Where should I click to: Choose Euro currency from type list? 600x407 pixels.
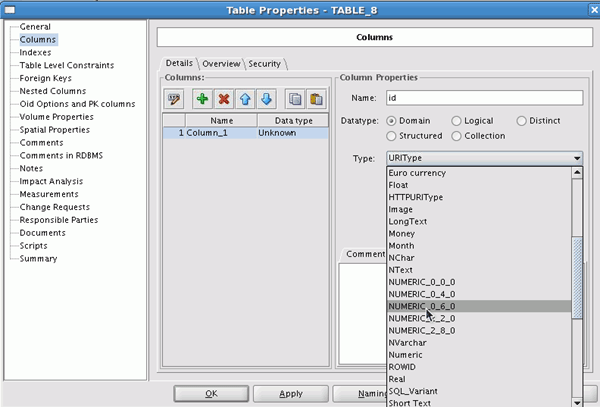click(x=479, y=173)
